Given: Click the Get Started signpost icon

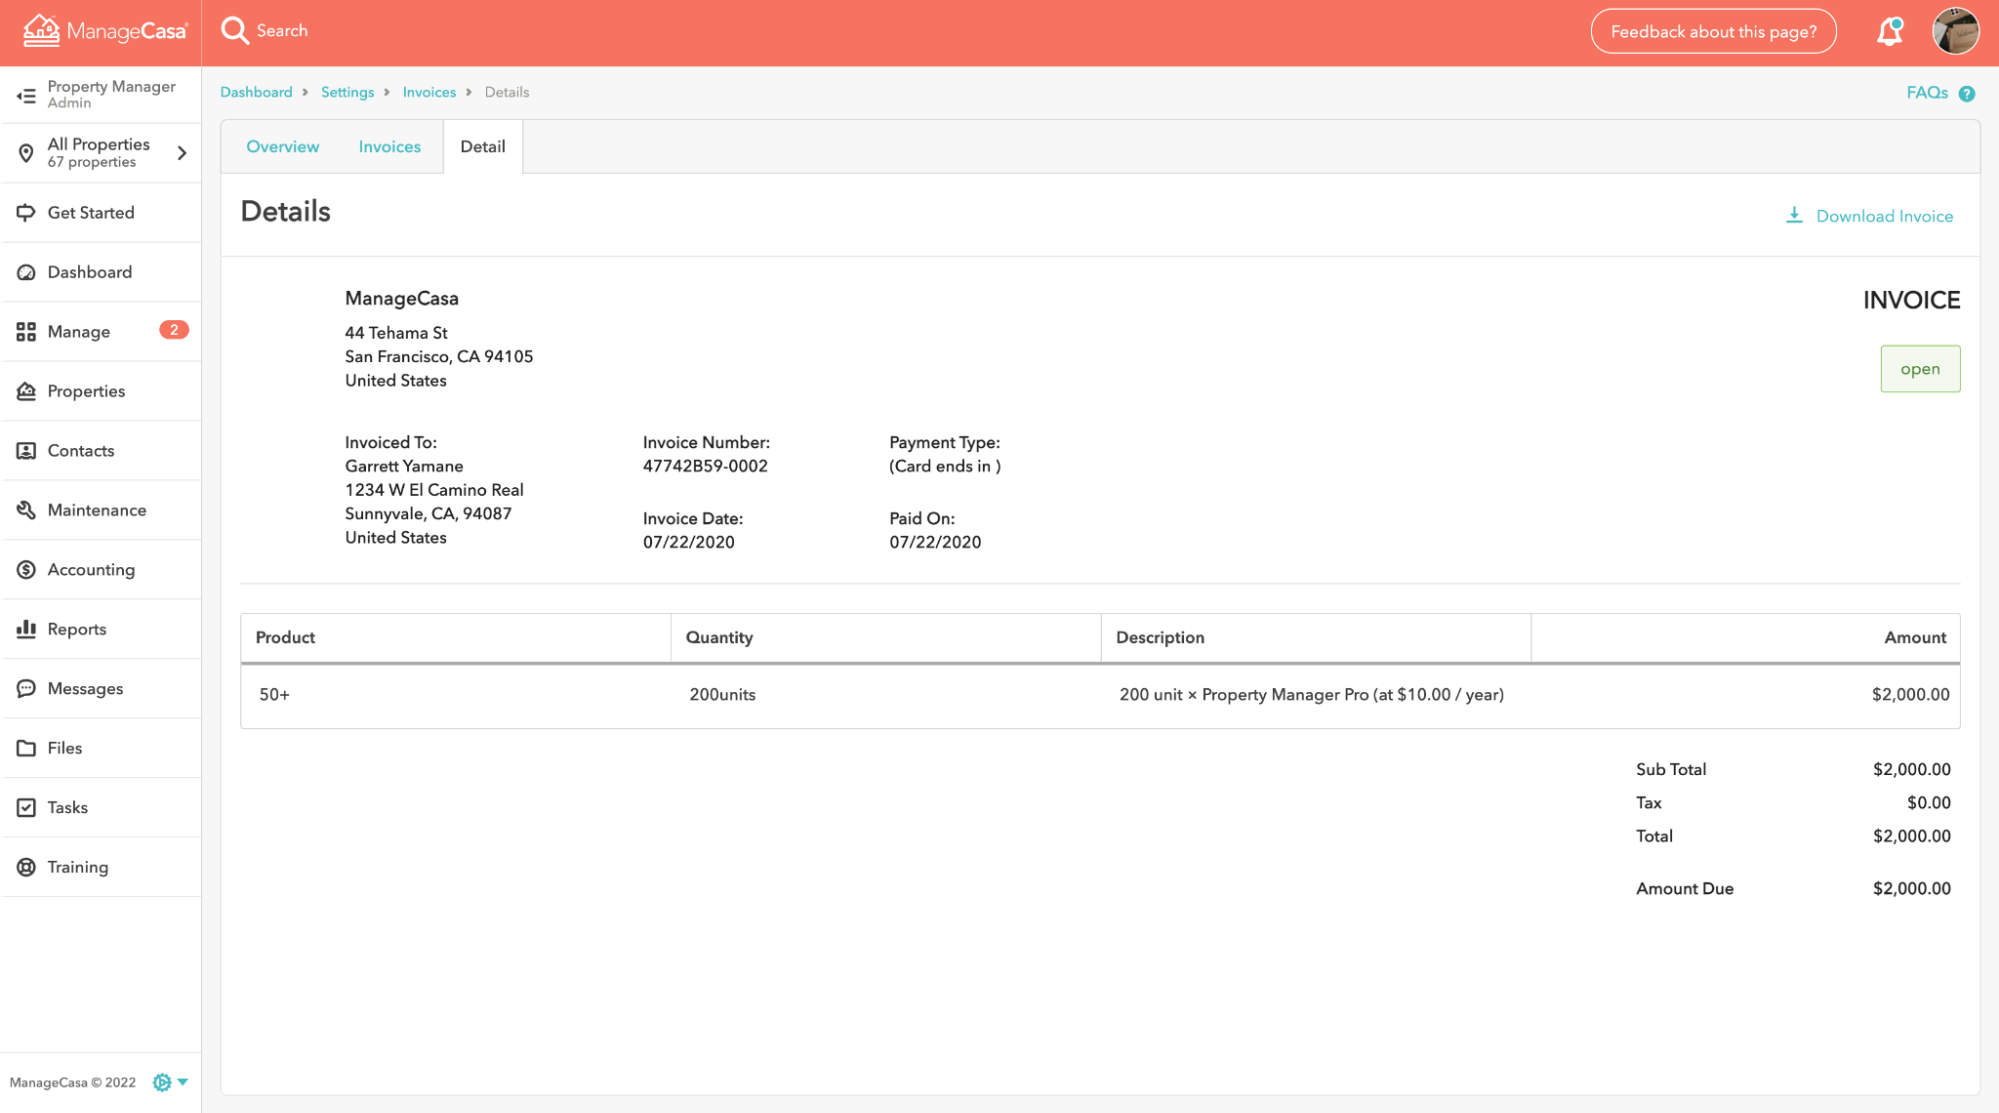Looking at the screenshot, I should click(26, 213).
